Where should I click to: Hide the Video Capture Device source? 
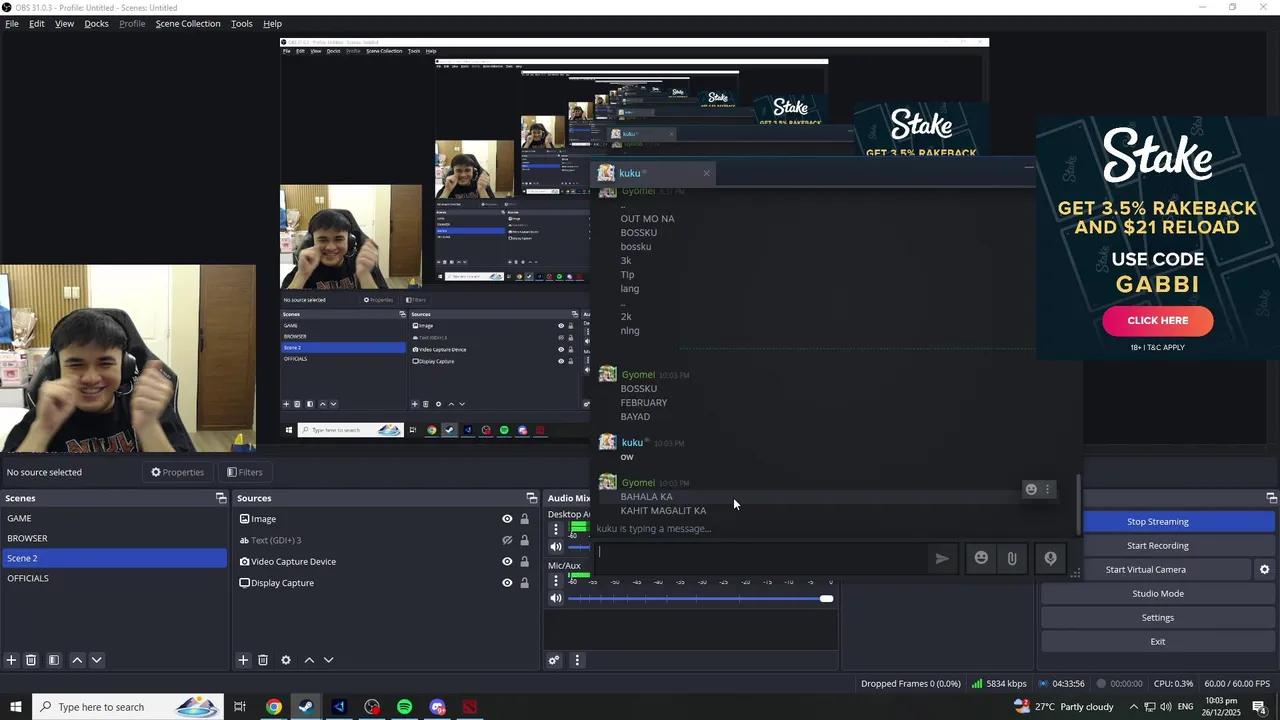pyautogui.click(x=507, y=562)
